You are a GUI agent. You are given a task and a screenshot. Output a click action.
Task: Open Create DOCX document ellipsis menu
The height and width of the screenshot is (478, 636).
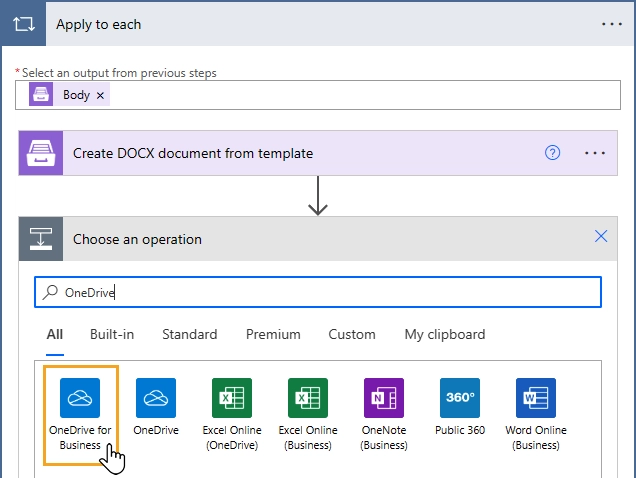tap(595, 153)
